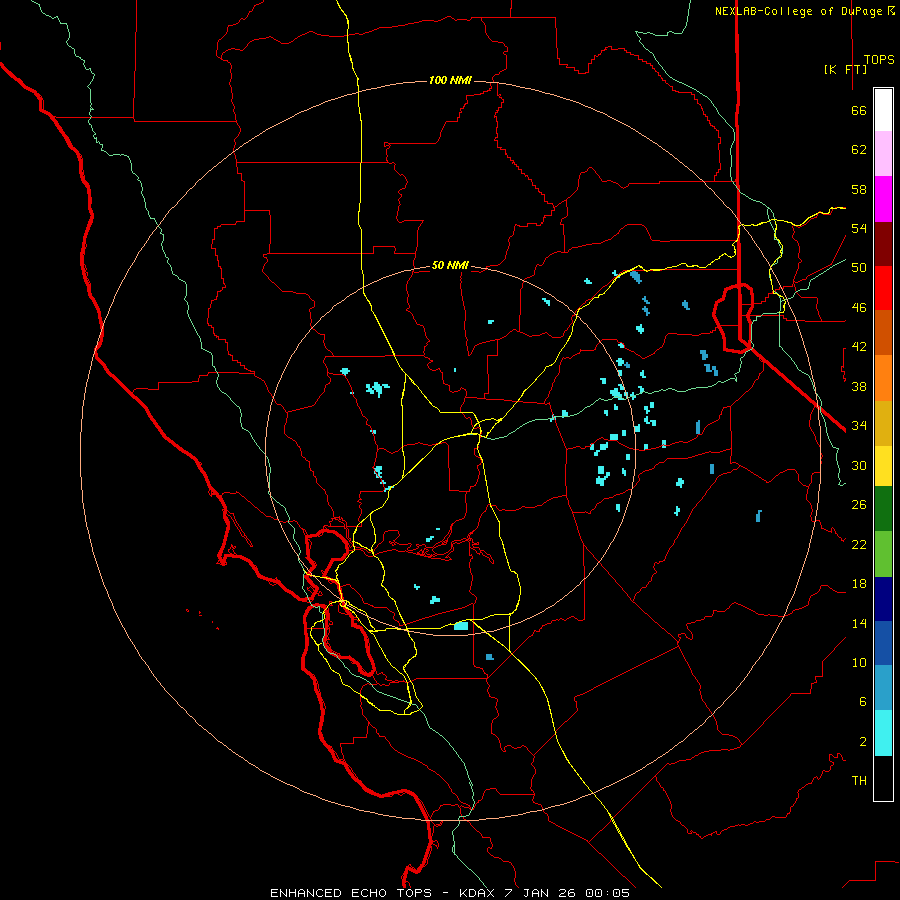This screenshot has height=900, width=900.
Task: Click the 62 value on the legend
Action: coord(859,150)
